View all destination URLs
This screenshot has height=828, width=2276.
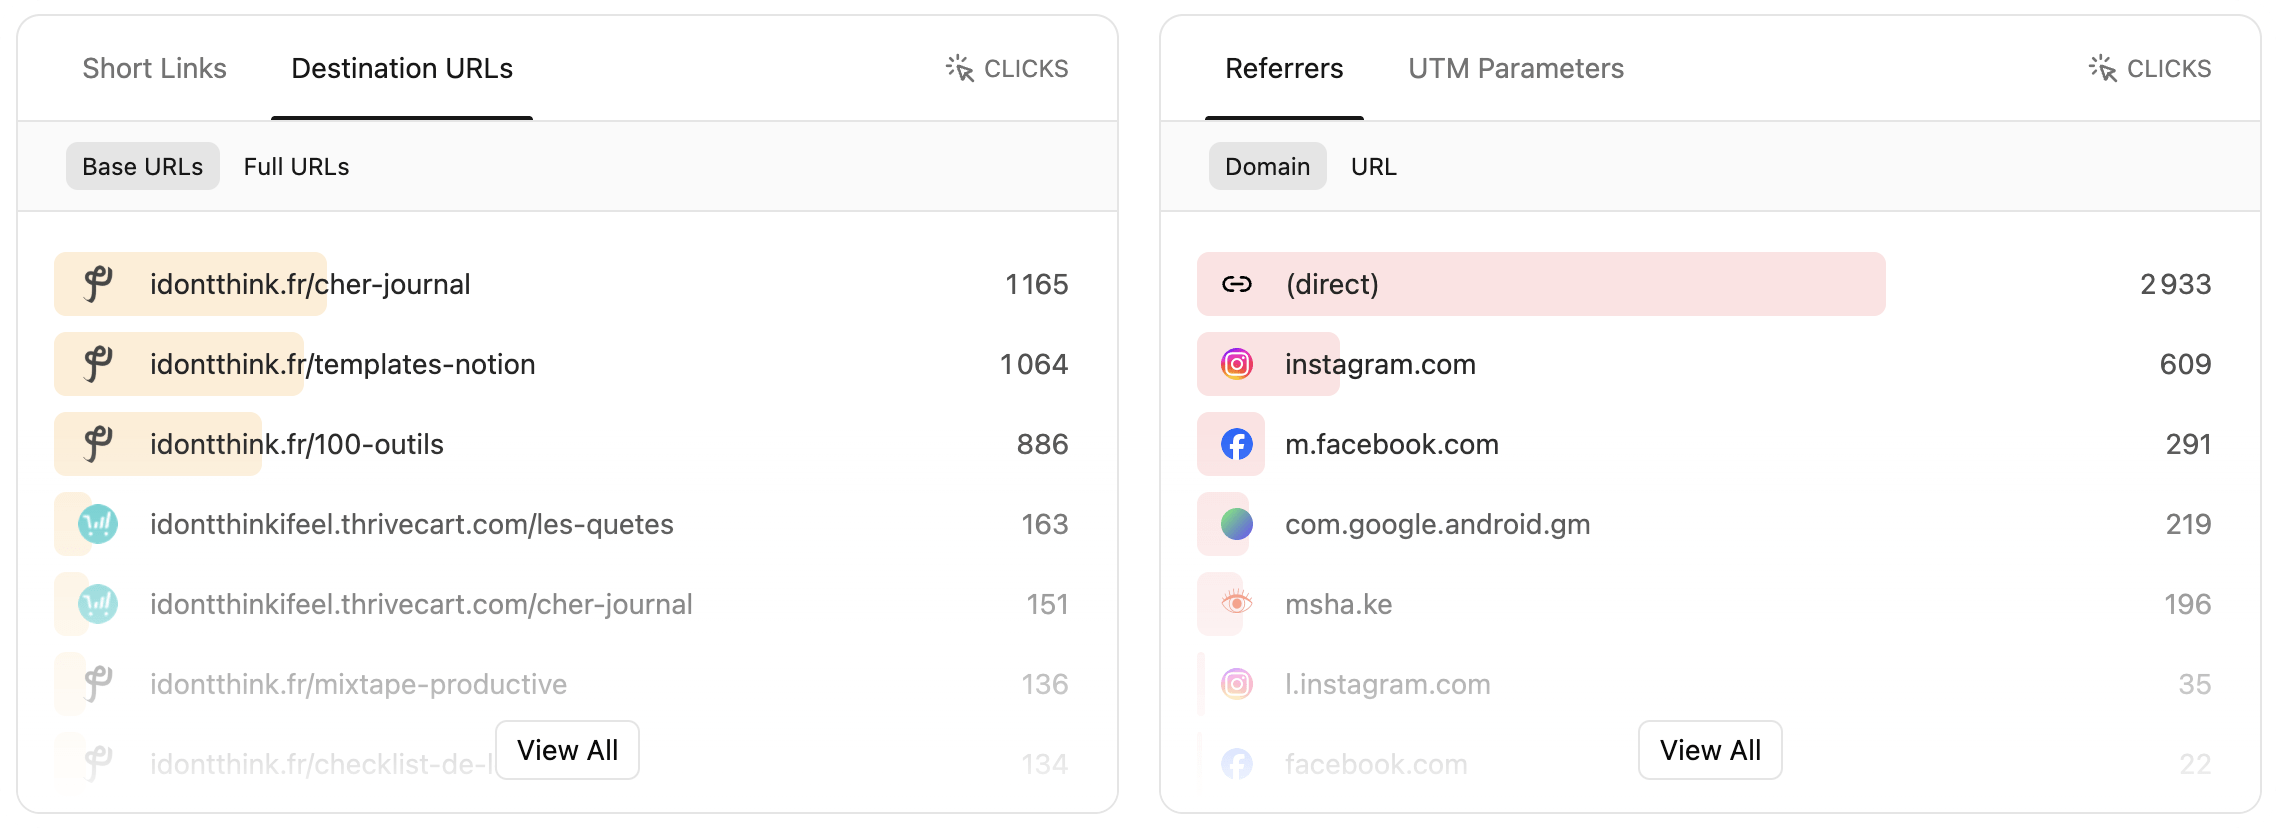[x=567, y=750]
